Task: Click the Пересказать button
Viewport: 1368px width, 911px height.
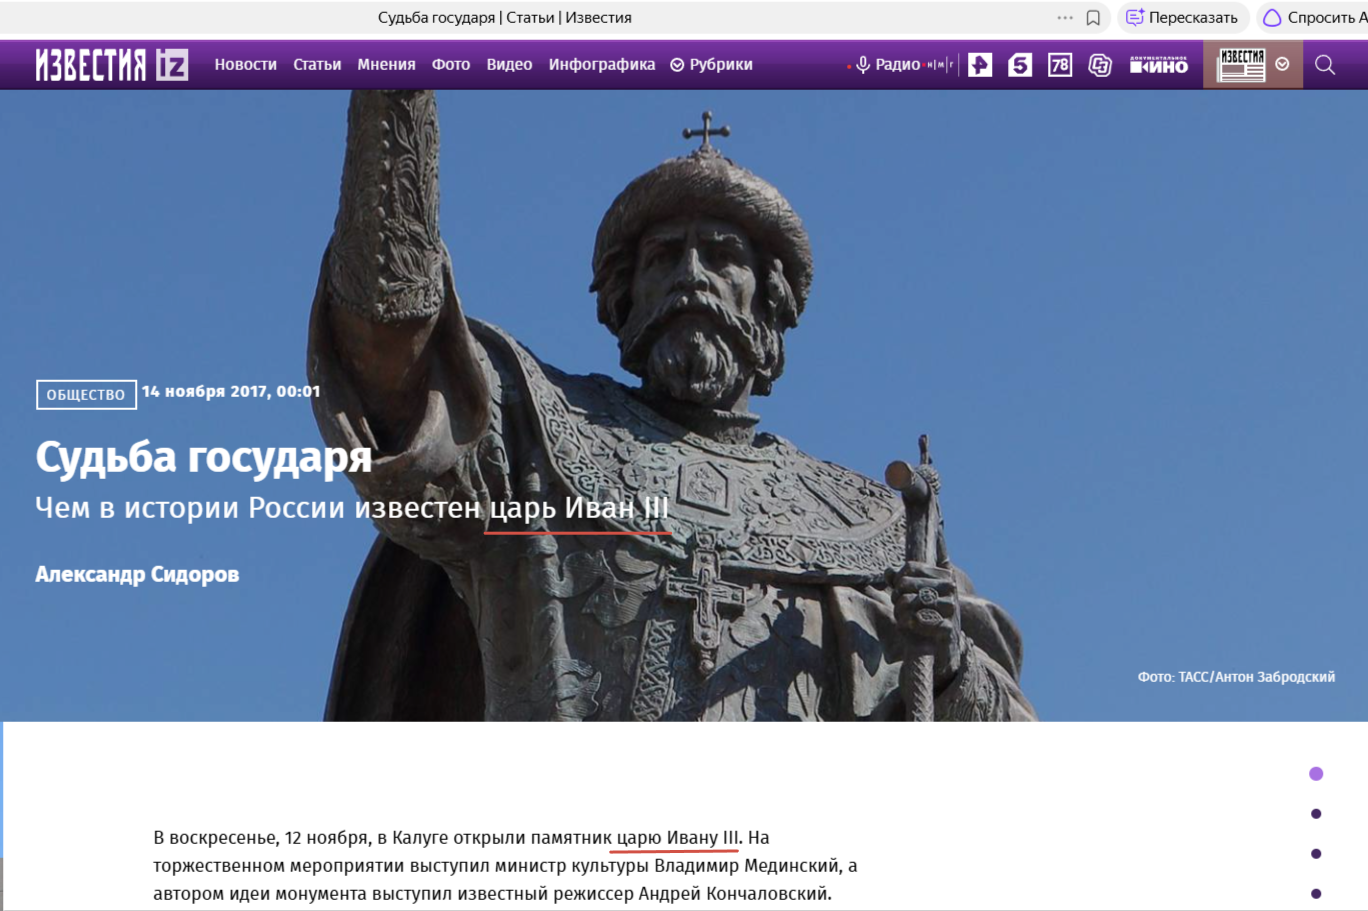Action: [1182, 18]
